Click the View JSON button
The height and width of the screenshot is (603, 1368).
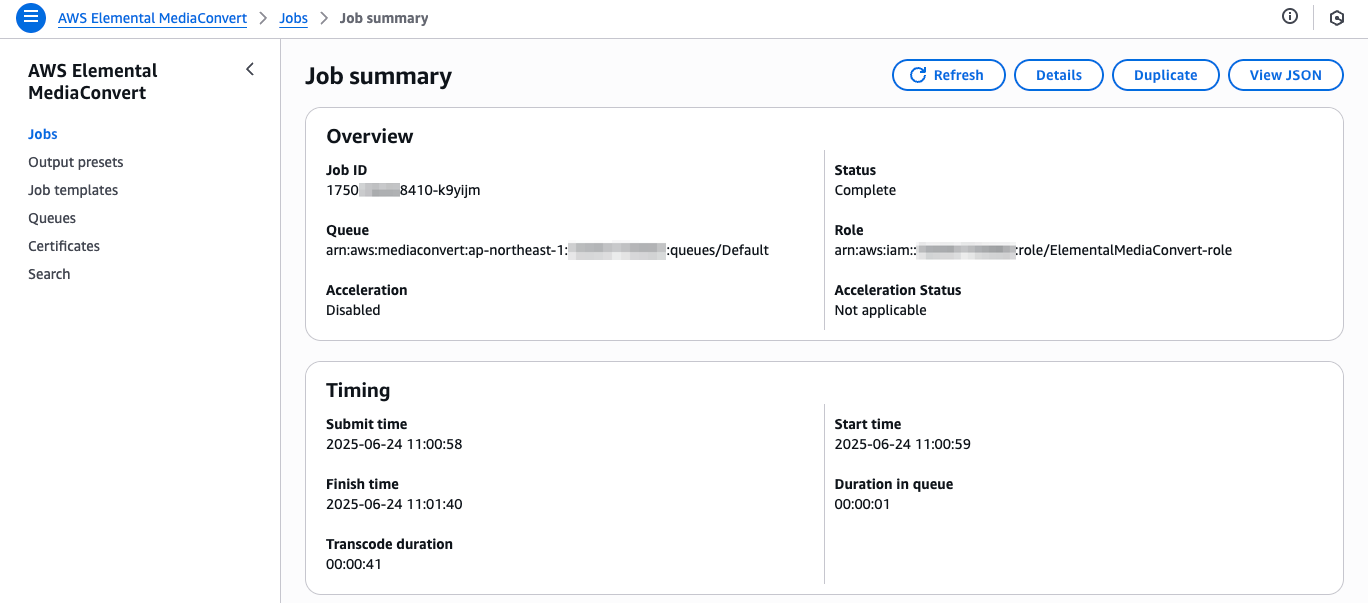coord(1286,75)
